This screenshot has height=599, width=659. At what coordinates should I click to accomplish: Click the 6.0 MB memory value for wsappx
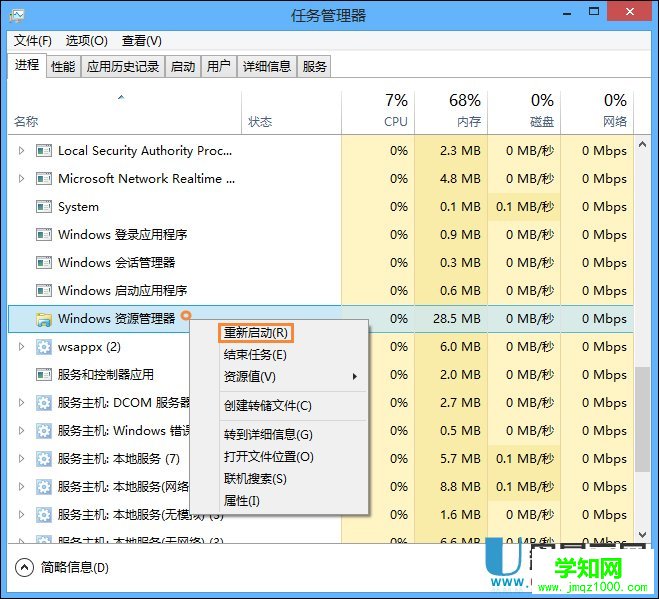(x=460, y=347)
